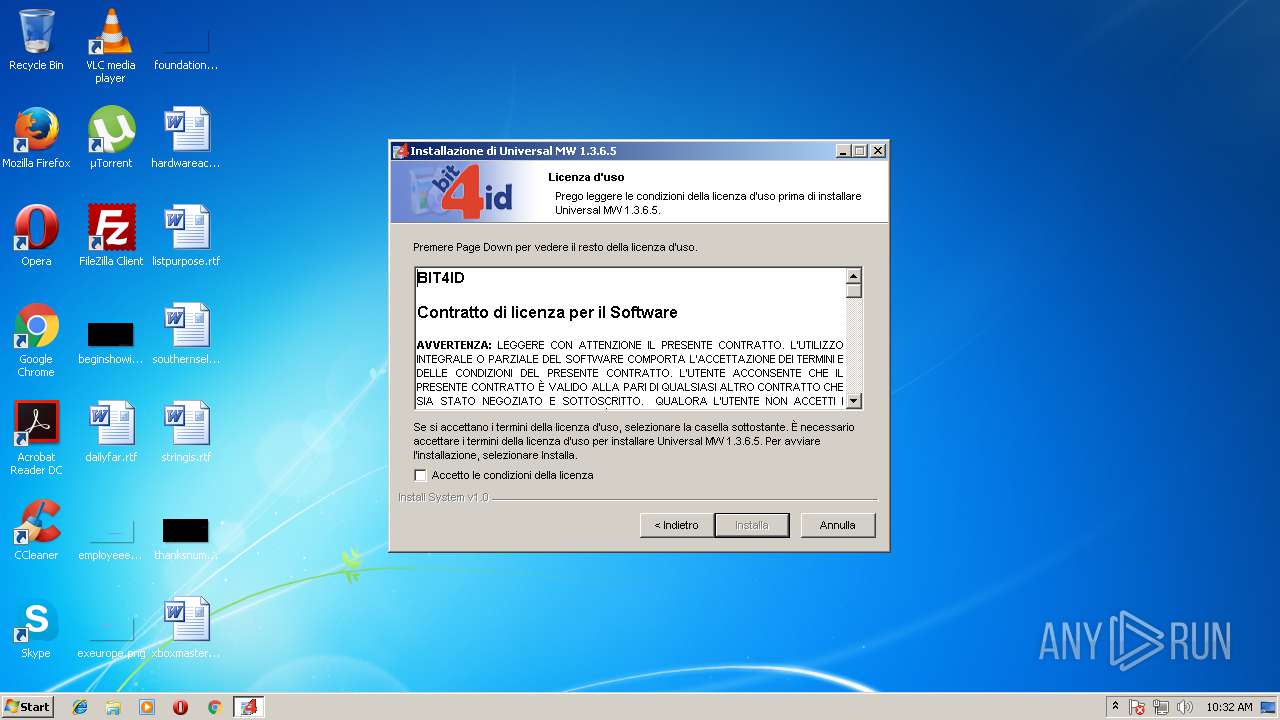The width and height of the screenshot is (1280, 720).
Task: Click the taskbar clock 10:32 AM
Action: 1229,707
